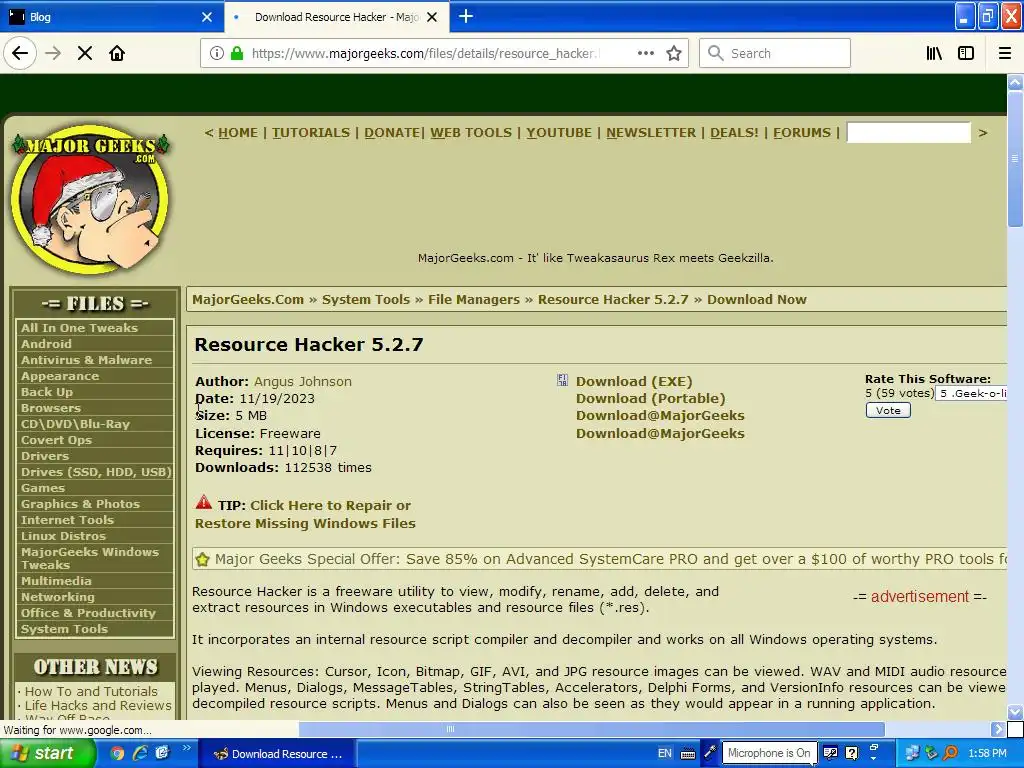Click the vertical scrollbar down arrow
The height and width of the screenshot is (768, 1024).
(1015, 712)
